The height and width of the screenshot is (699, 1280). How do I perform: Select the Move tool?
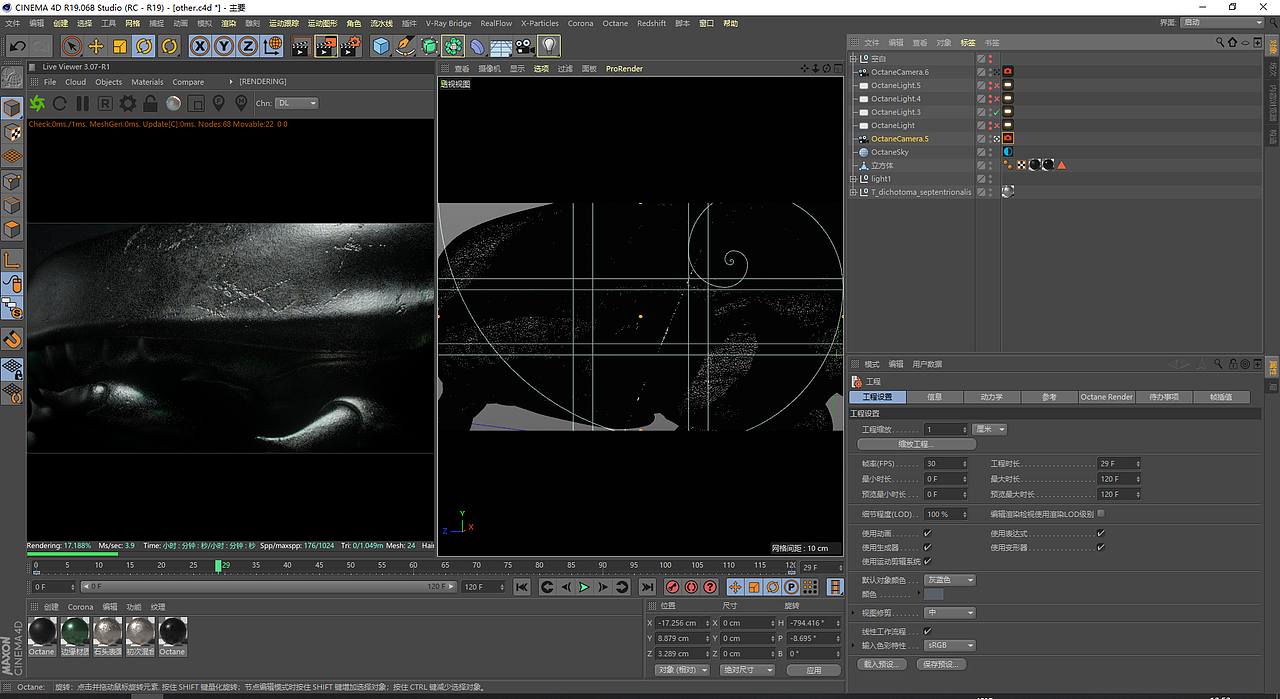(96, 46)
